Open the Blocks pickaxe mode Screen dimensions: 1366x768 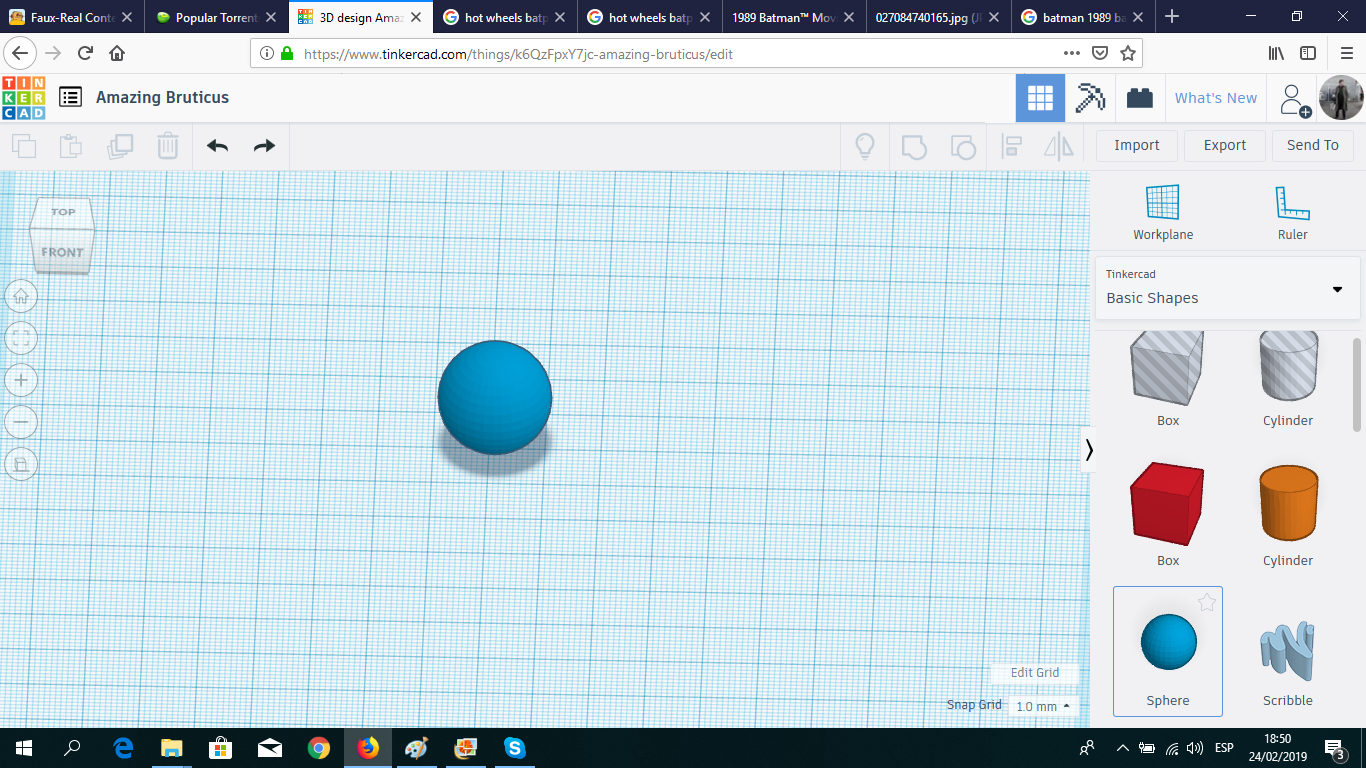[x=1090, y=98]
